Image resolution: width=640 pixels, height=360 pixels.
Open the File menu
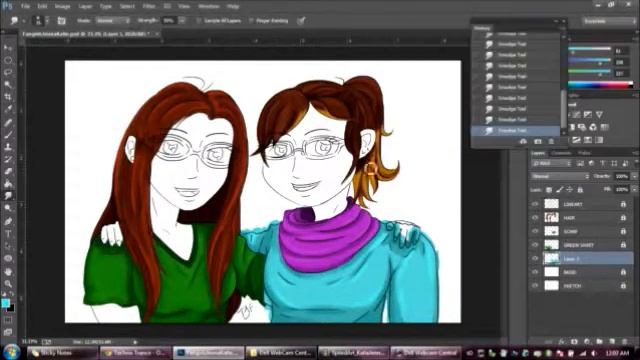pyautogui.click(x=25, y=6)
